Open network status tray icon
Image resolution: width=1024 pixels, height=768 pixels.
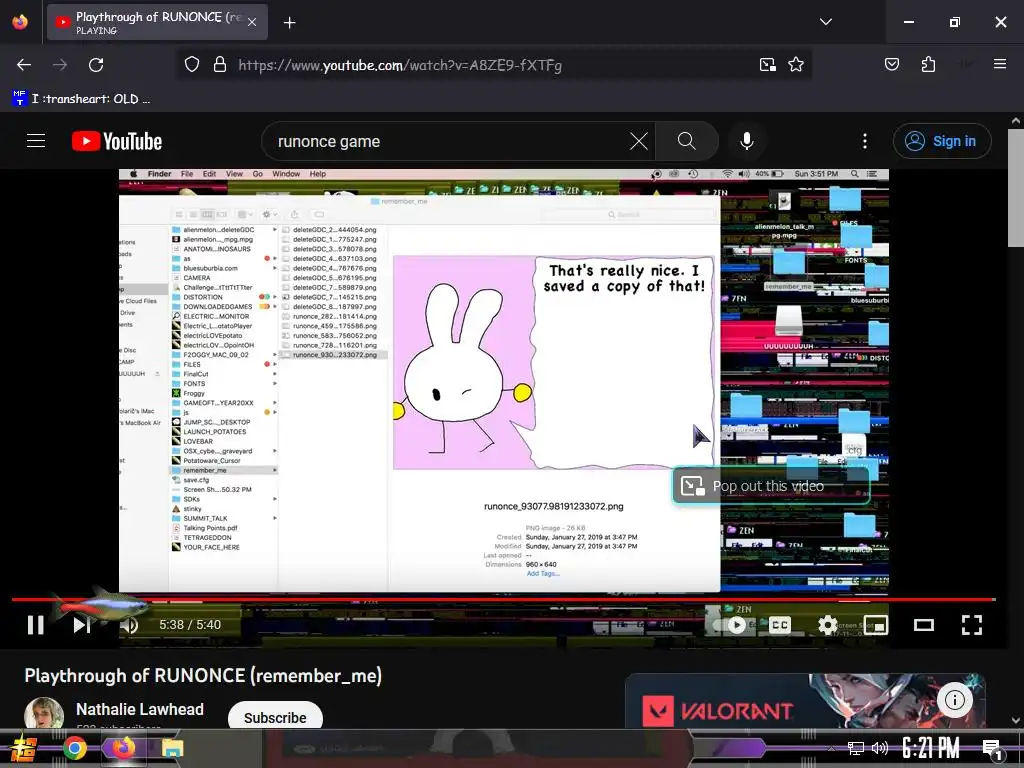[856, 748]
